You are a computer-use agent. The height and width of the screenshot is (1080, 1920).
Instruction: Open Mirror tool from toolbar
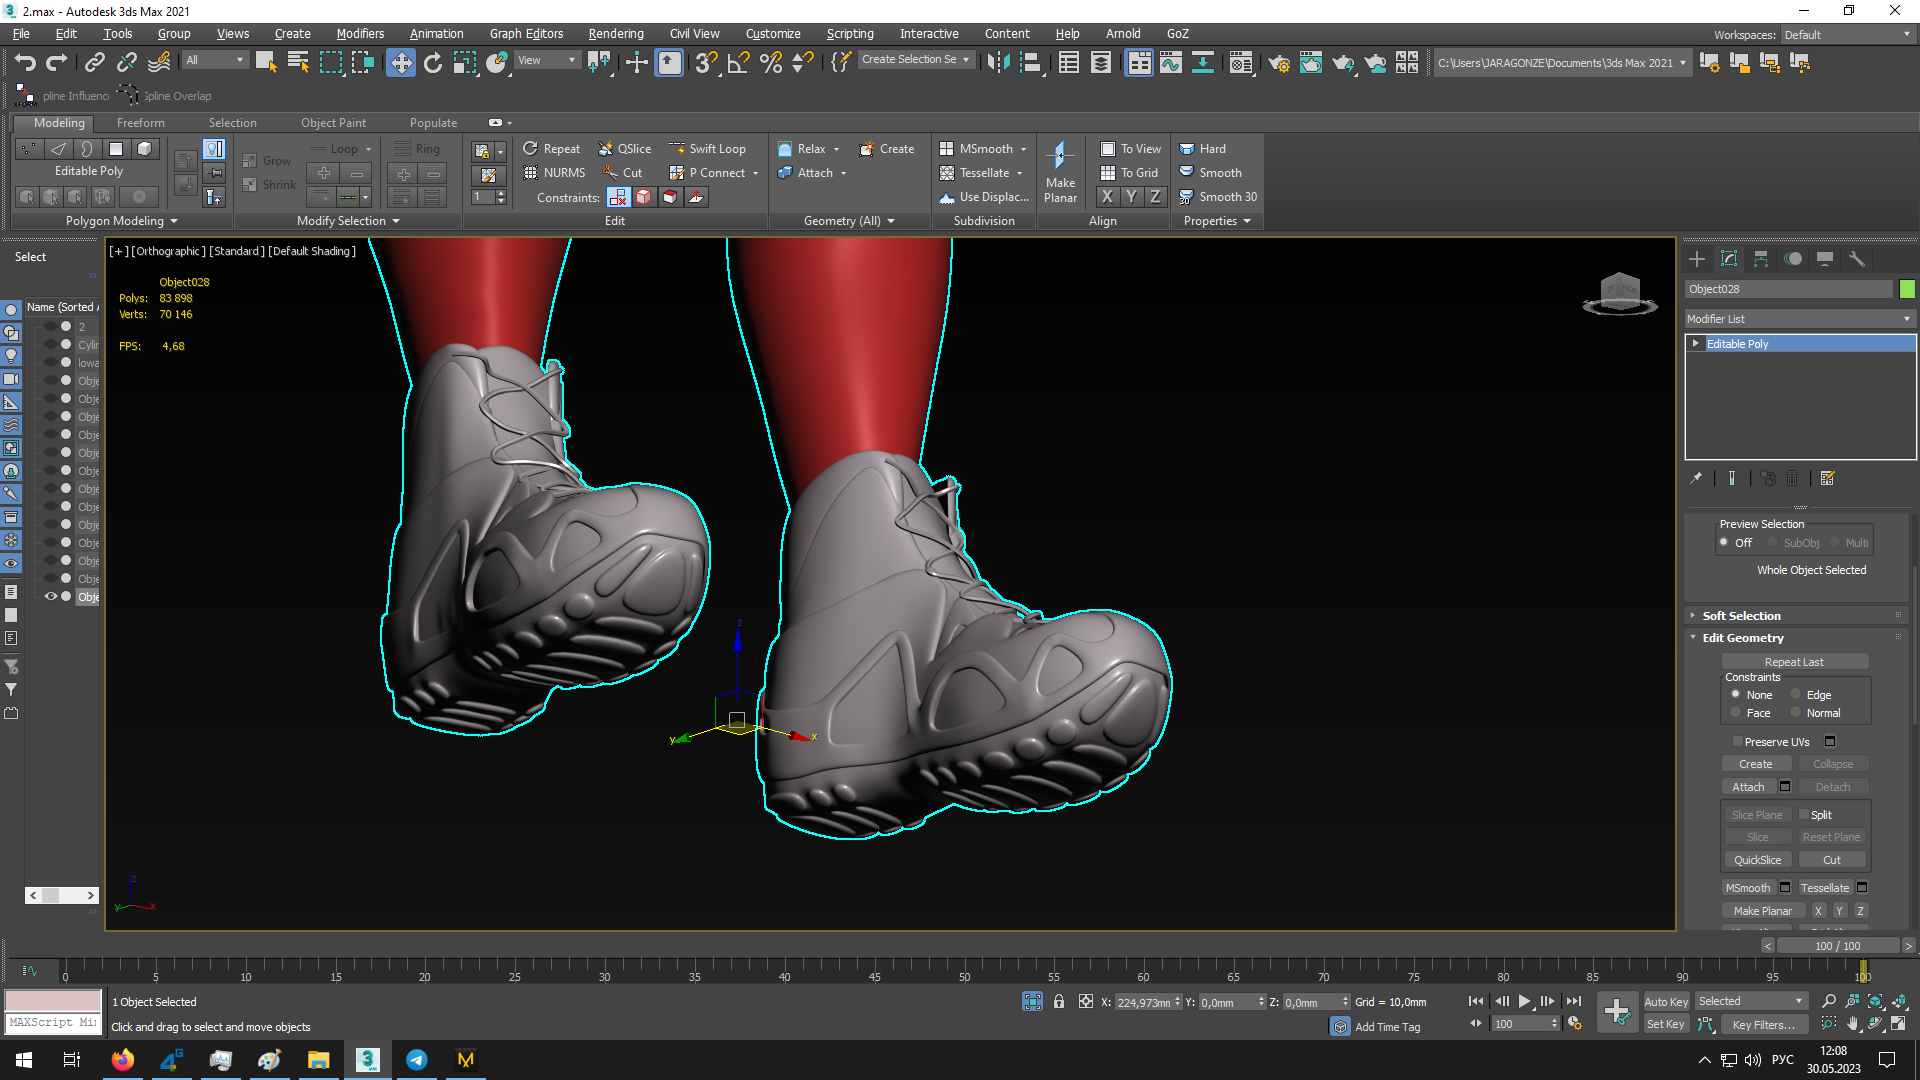tap(997, 63)
